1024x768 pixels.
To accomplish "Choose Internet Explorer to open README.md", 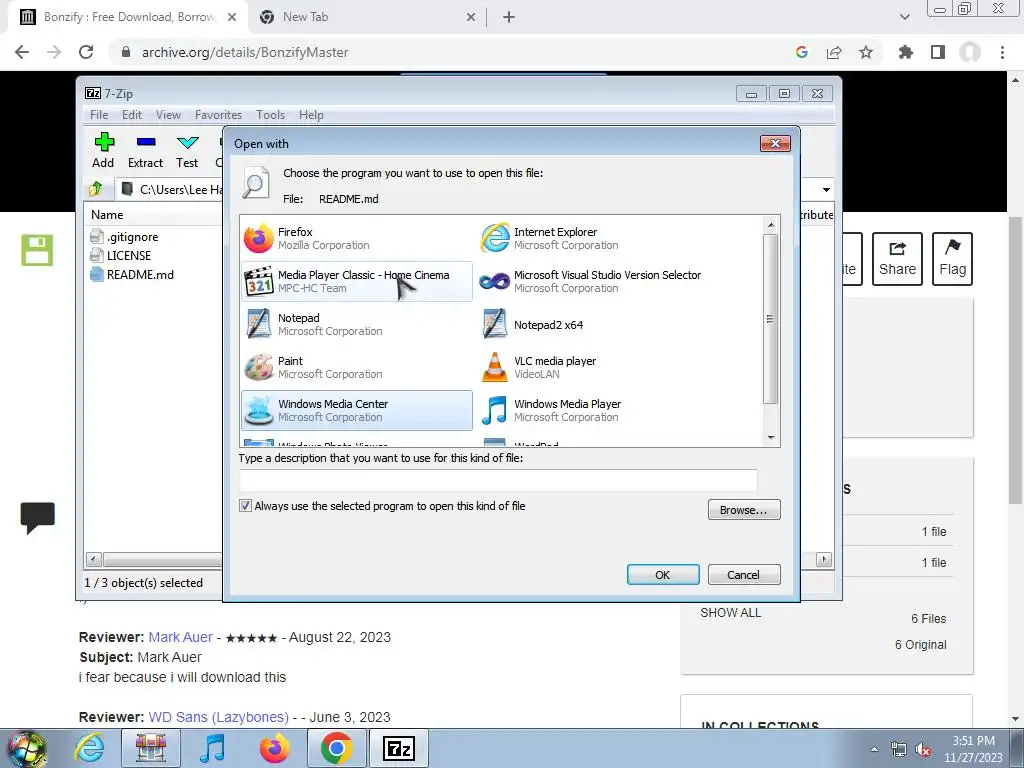I will tap(592, 238).
